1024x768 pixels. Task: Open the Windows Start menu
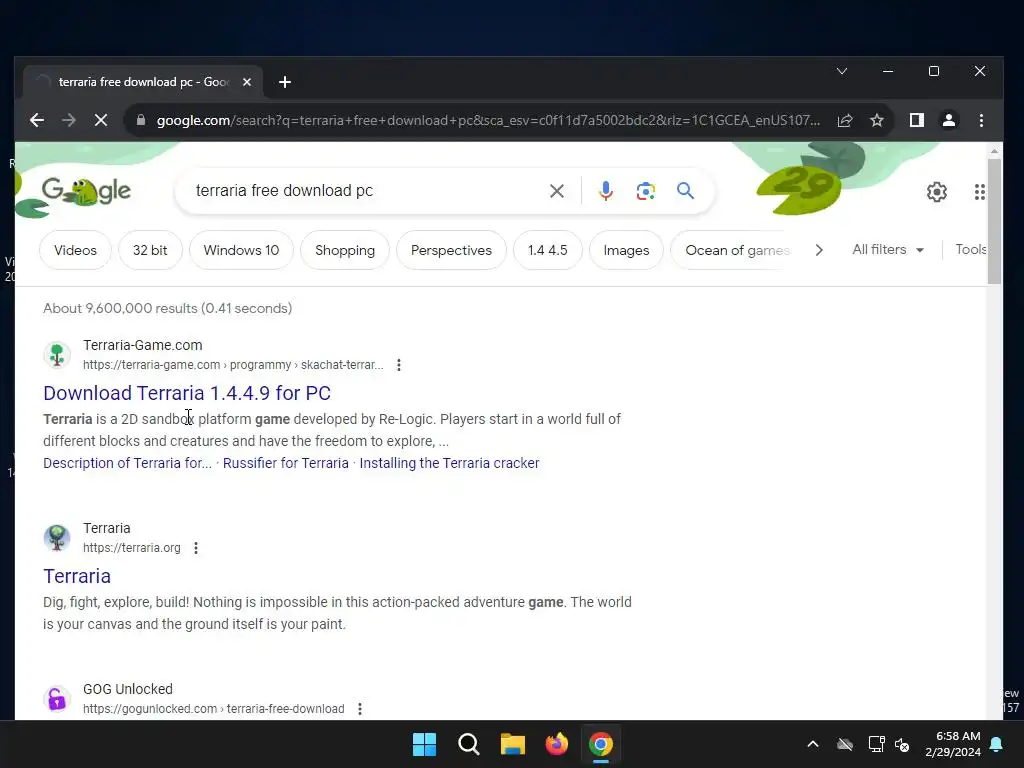tap(424, 744)
